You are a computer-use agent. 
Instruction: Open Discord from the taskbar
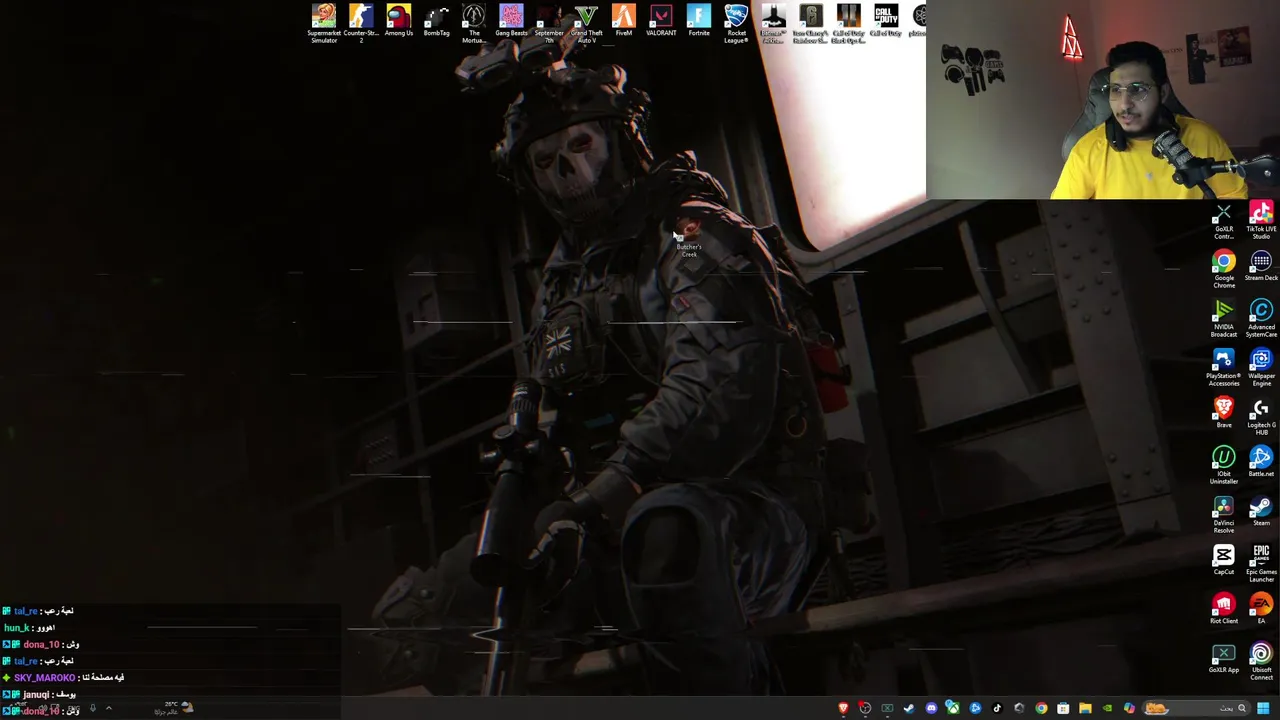pos(931,708)
